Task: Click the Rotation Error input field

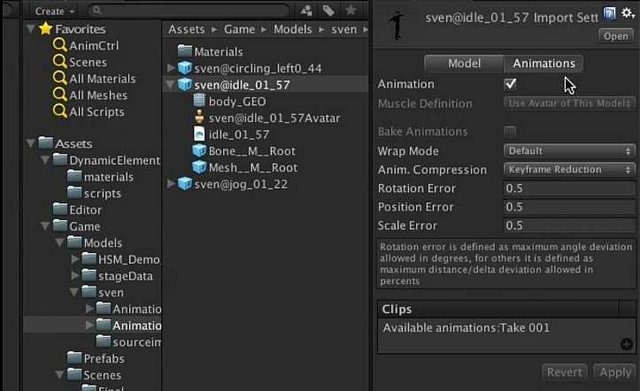Action: point(569,188)
